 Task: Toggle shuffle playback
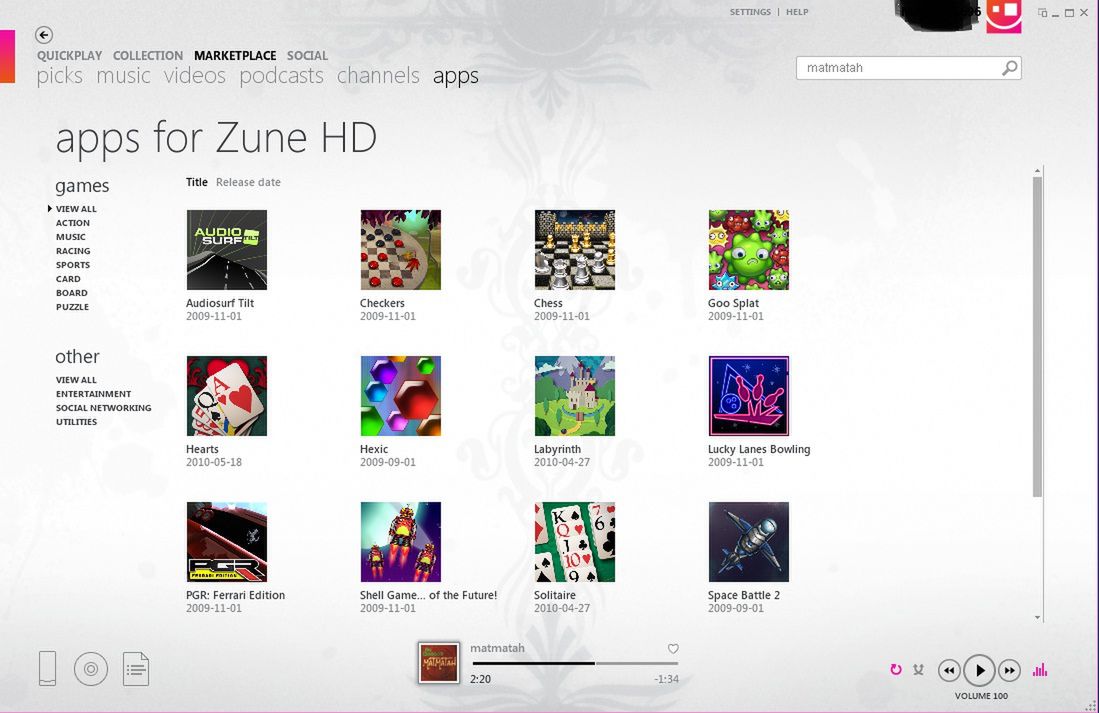[918, 670]
